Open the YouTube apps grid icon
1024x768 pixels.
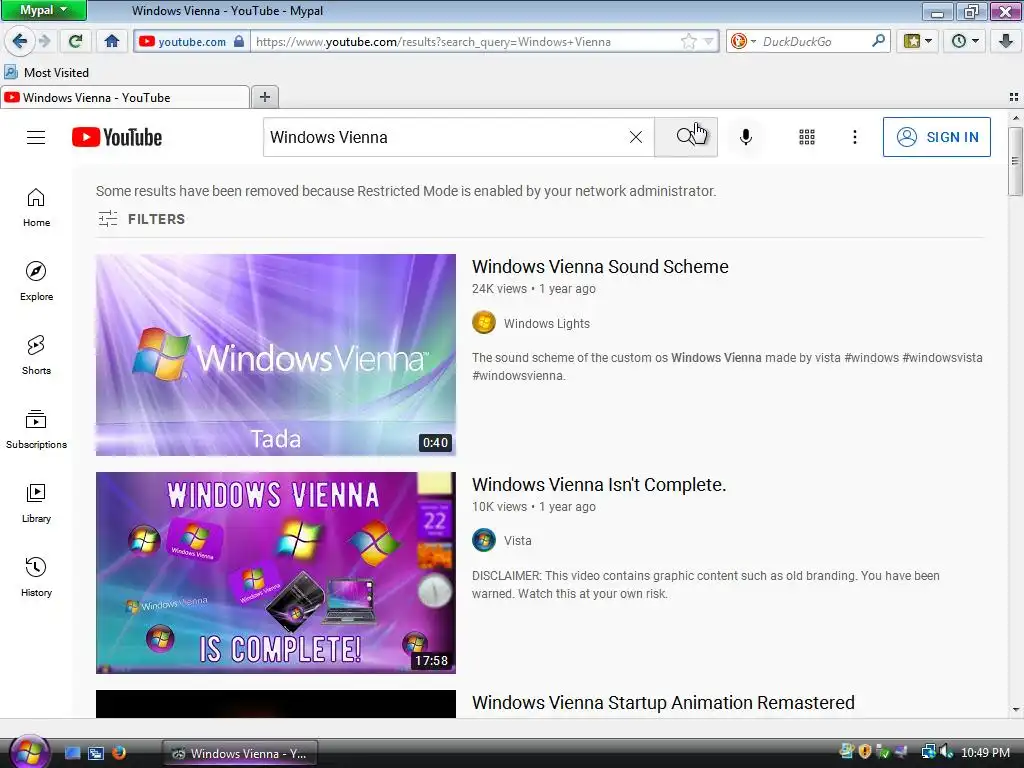pyautogui.click(x=807, y=137)
